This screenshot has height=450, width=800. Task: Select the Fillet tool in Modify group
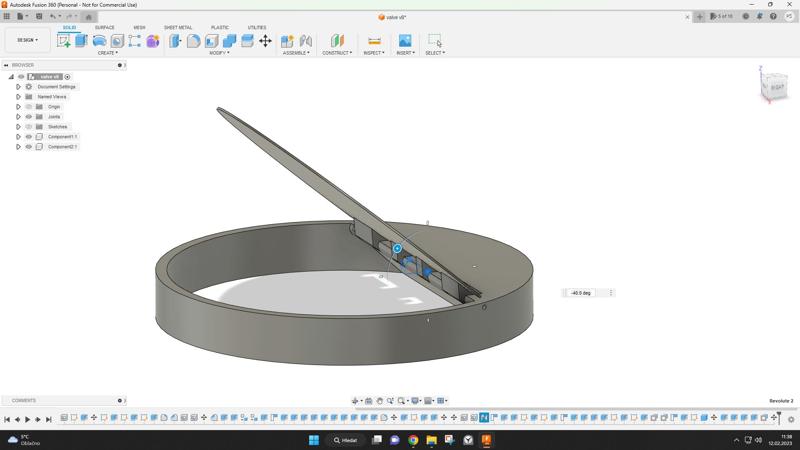tap(194, 41)
